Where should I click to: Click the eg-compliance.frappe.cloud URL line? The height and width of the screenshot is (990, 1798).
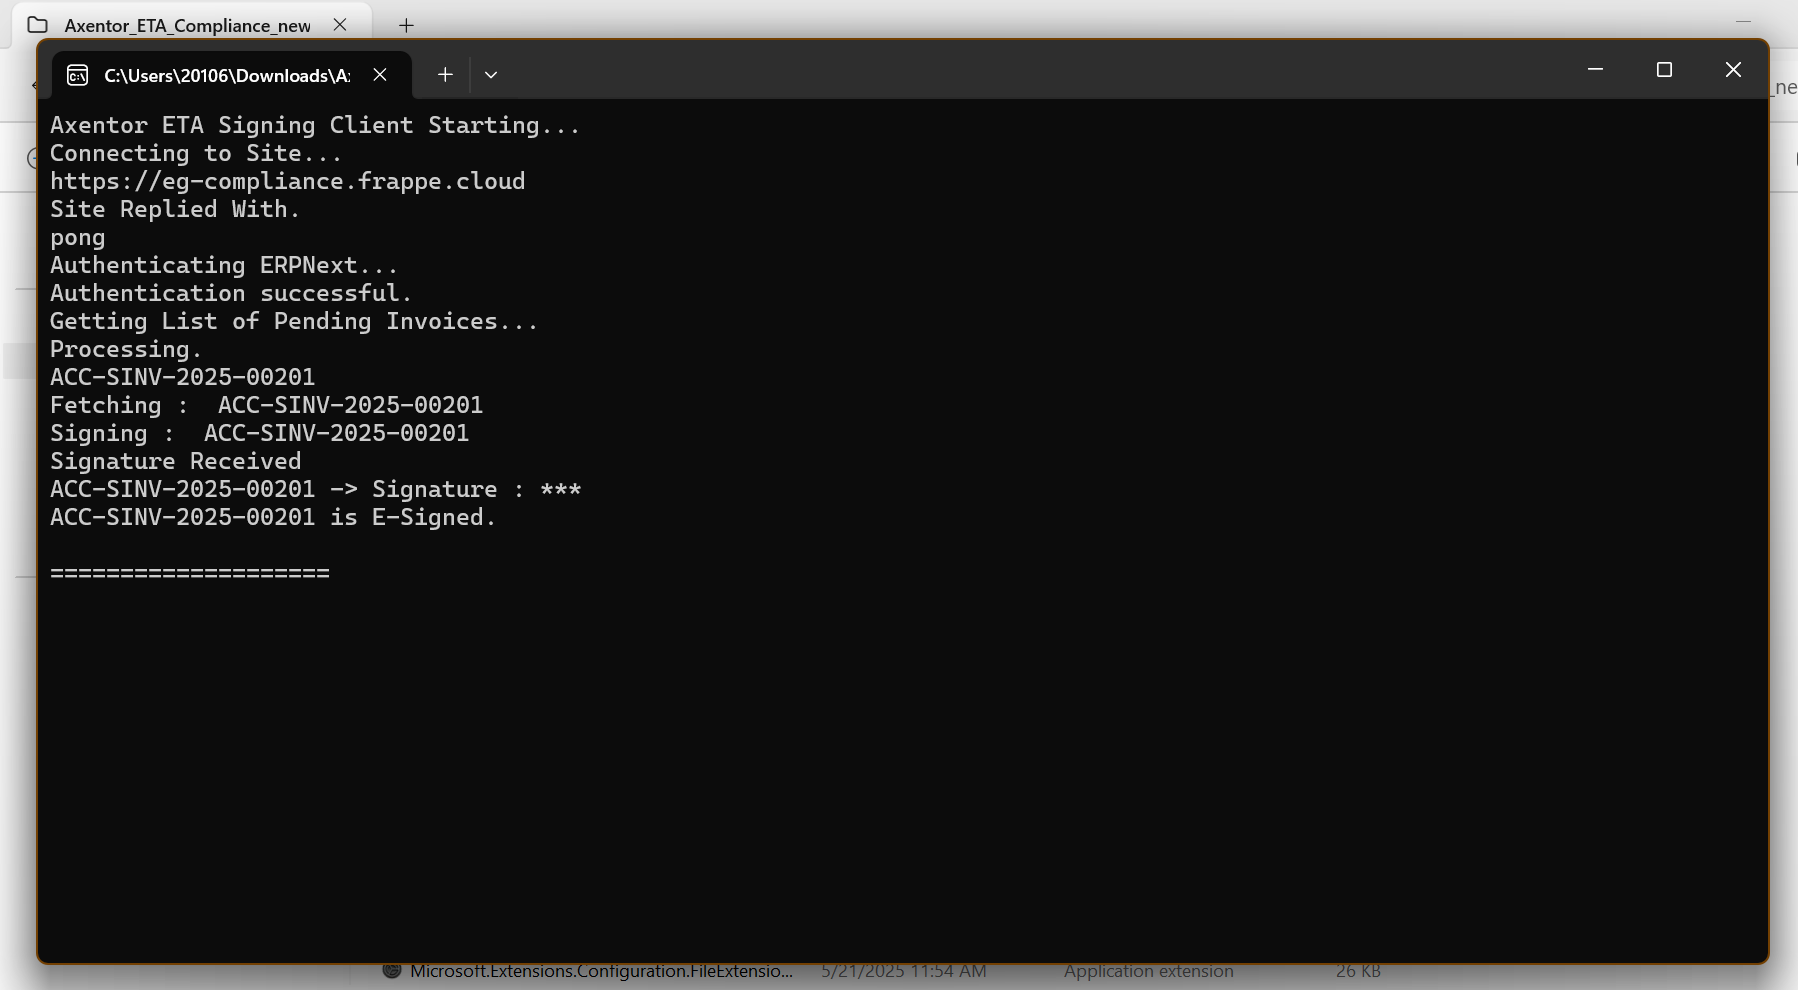(287, 181)
